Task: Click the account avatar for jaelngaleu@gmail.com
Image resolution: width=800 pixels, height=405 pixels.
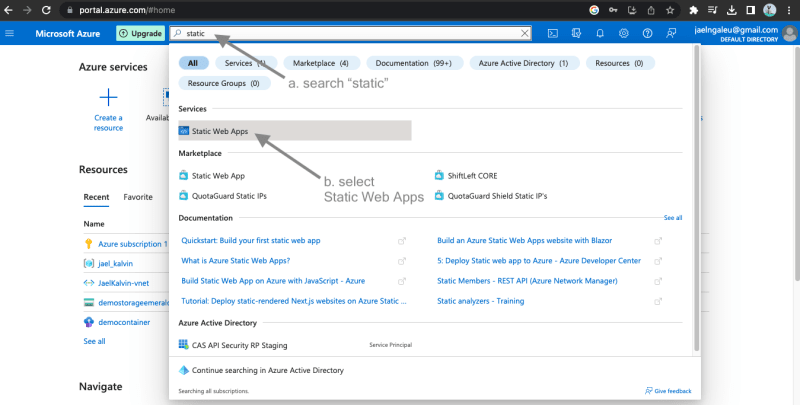Action: tap(790, 34)
